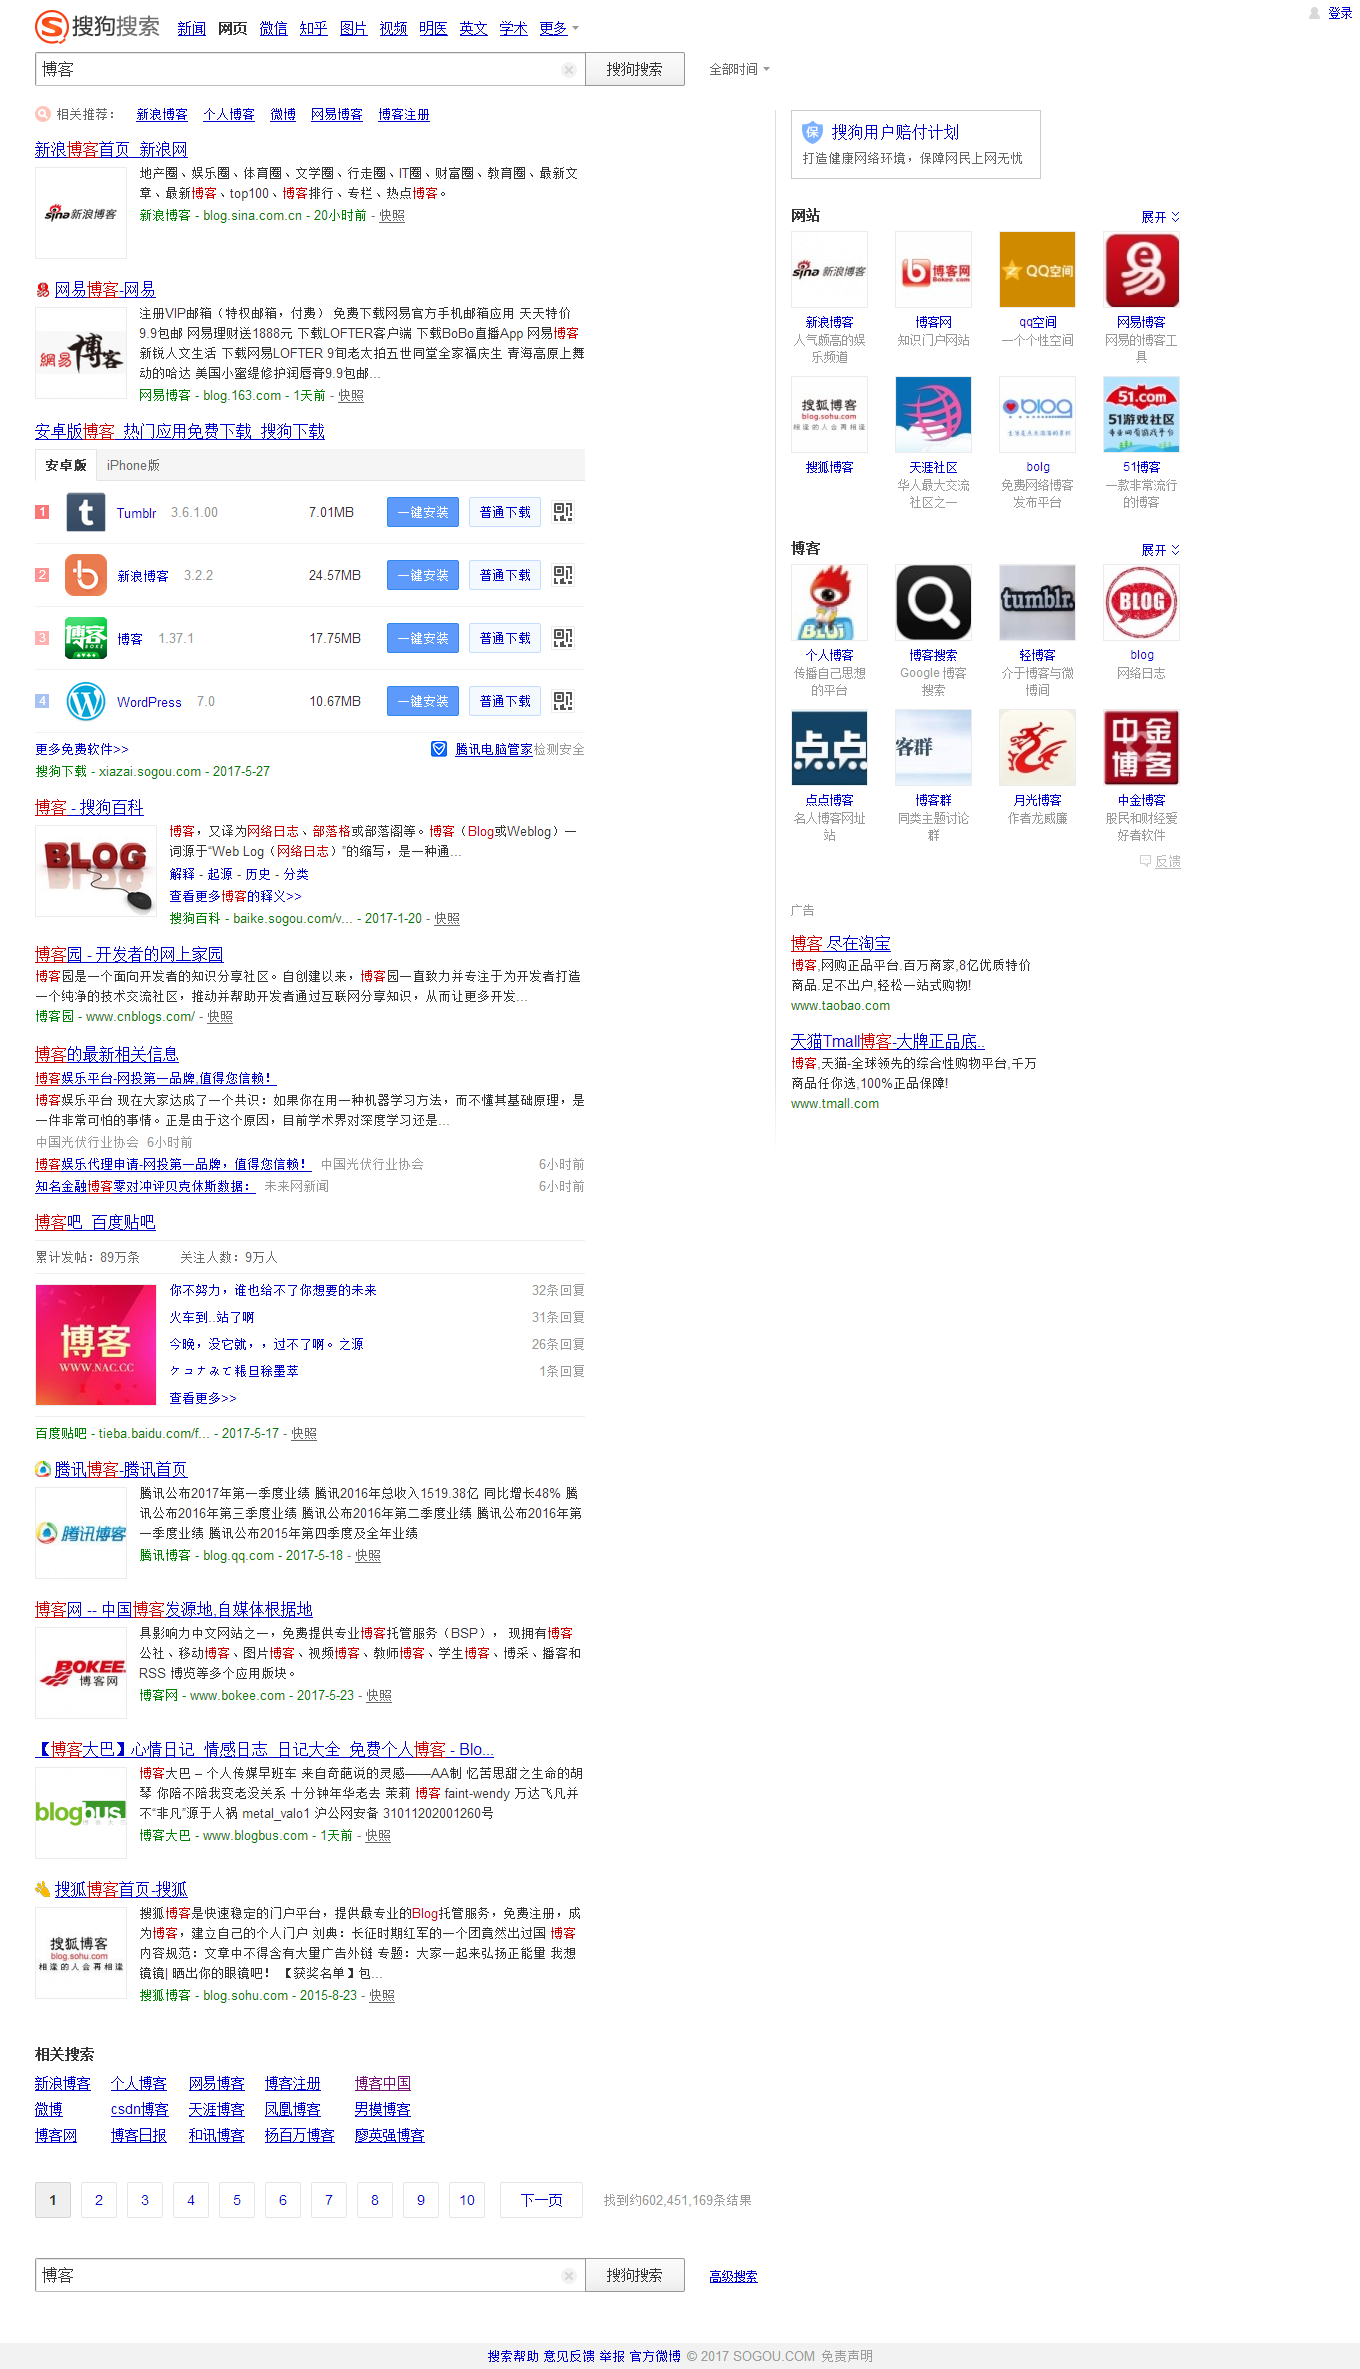Click the 搜狗用户赔付计划 shield icon
The image size is (1360, 2369).
click(812, 132)
